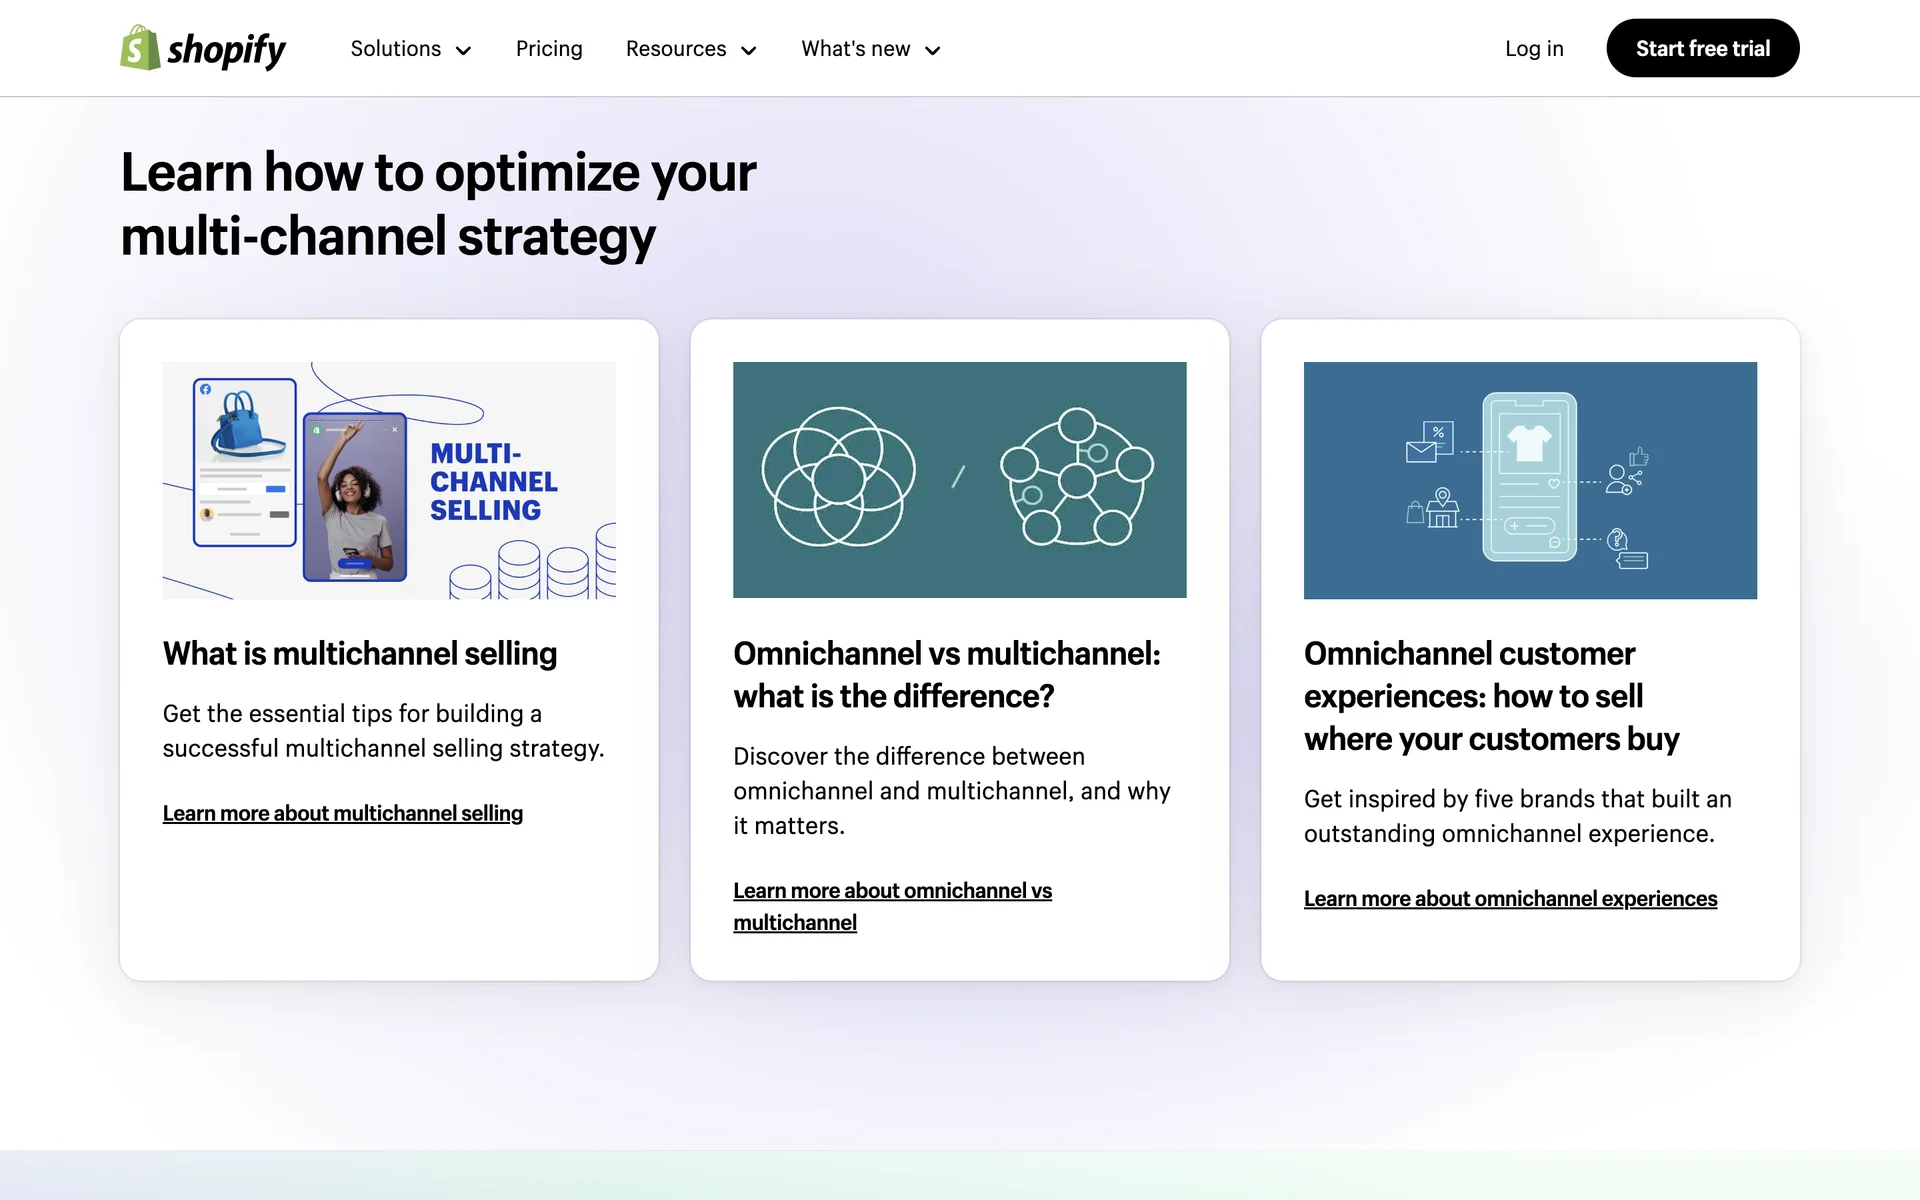This screenshot has height=1200, width=1920.
Task: Click the shopify wordmark in header
Action: 226,49
